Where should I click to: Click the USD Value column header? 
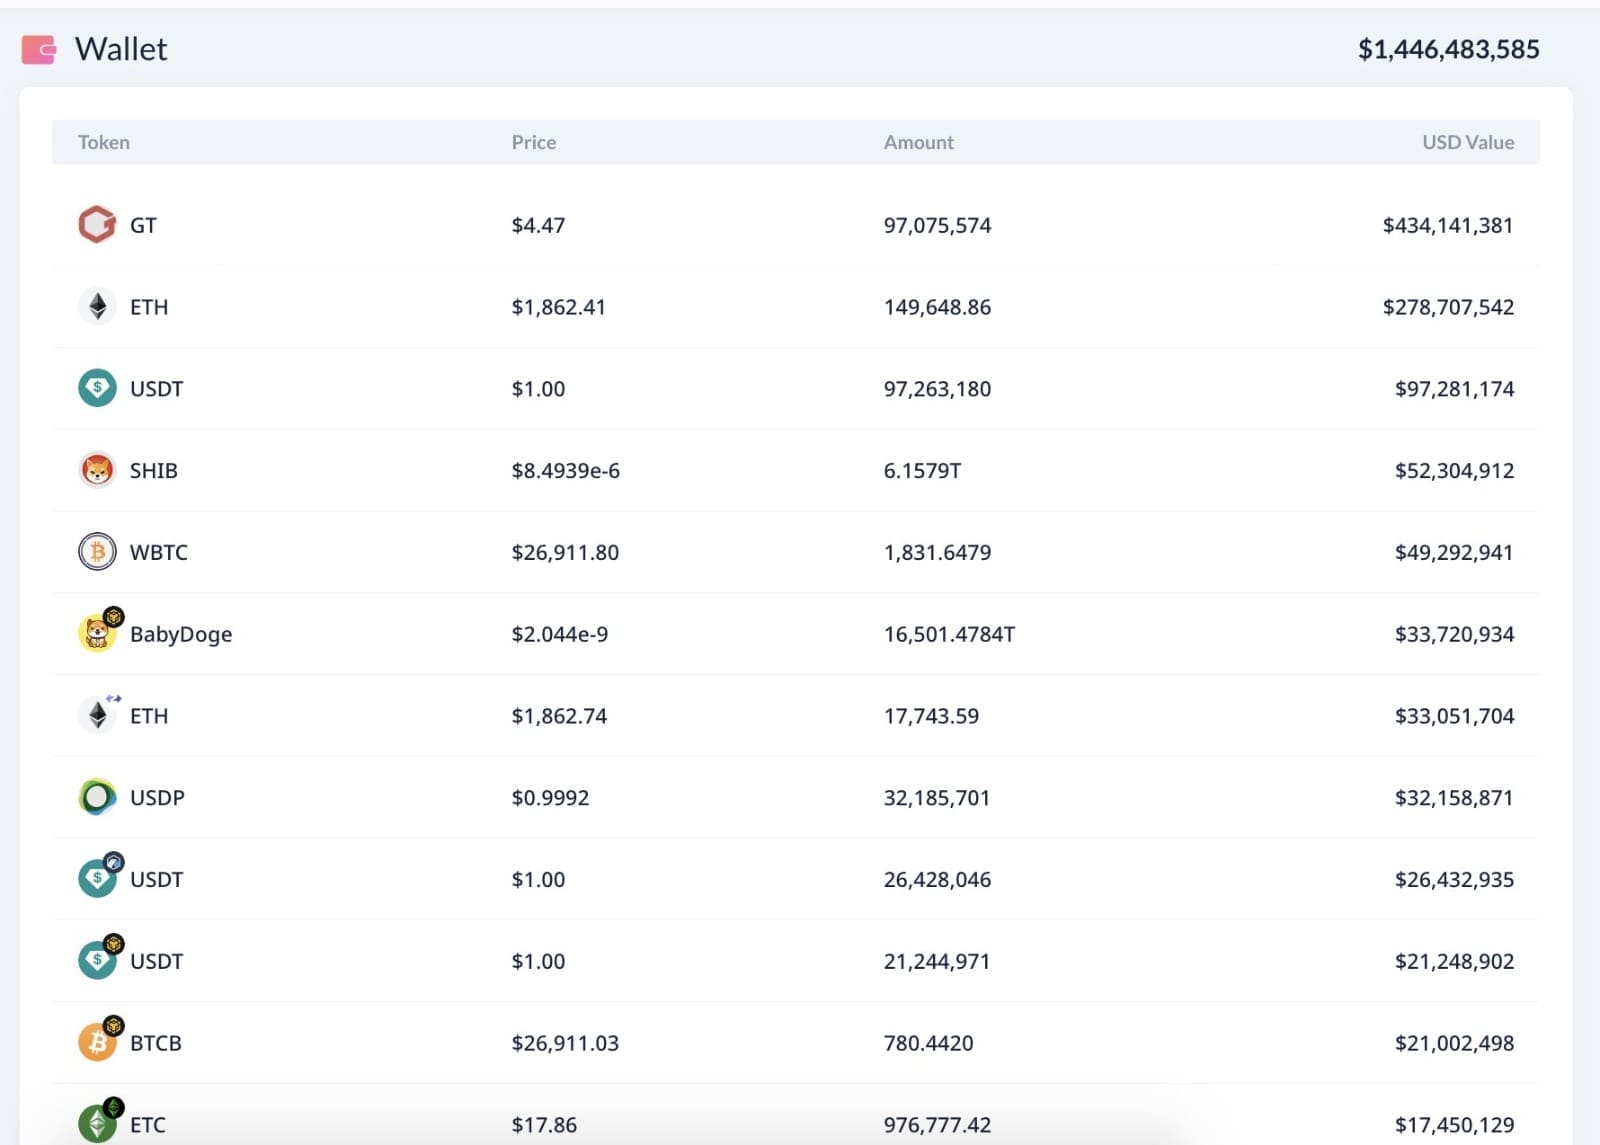1468,142
